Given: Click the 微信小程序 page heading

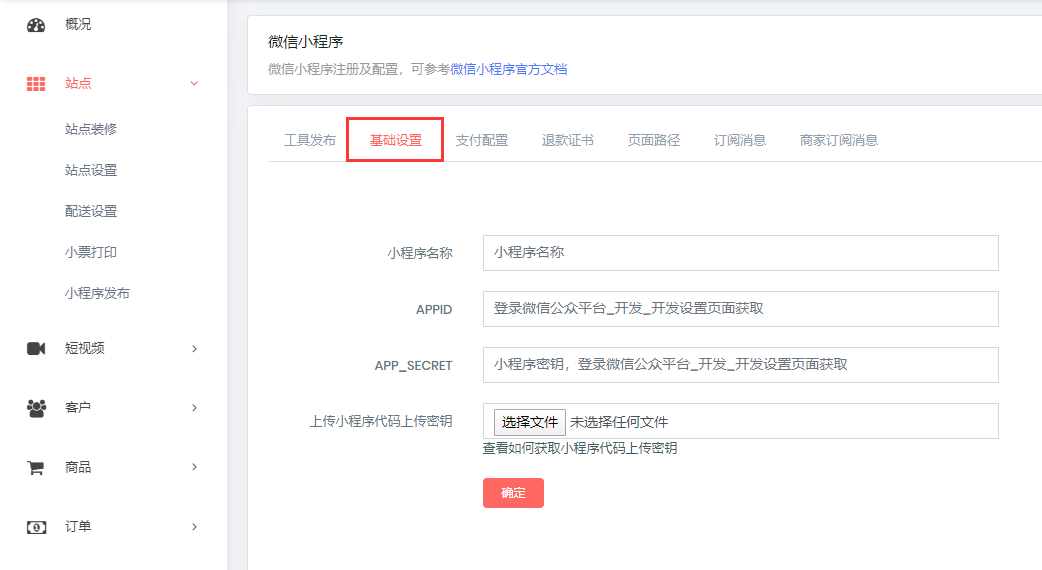Looking at the screenshot, I should [306, 42].
